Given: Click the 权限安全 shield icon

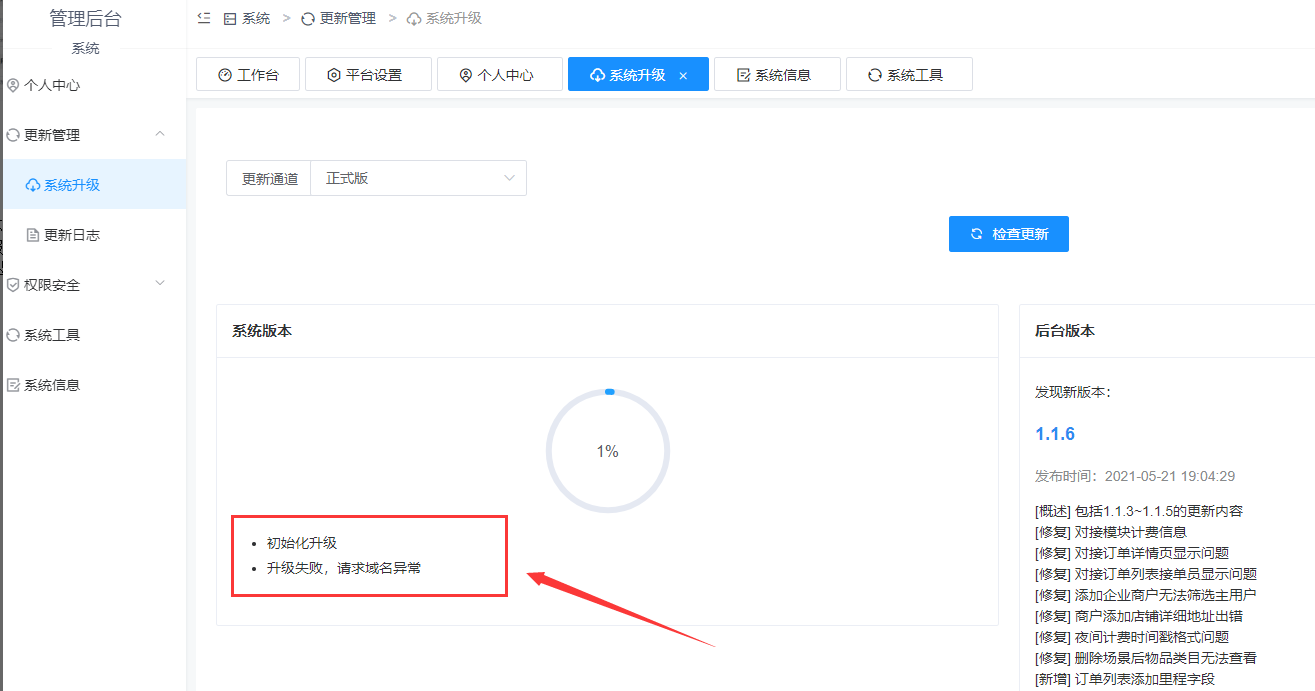Looking at the screenshot, I should click(13, 285).
